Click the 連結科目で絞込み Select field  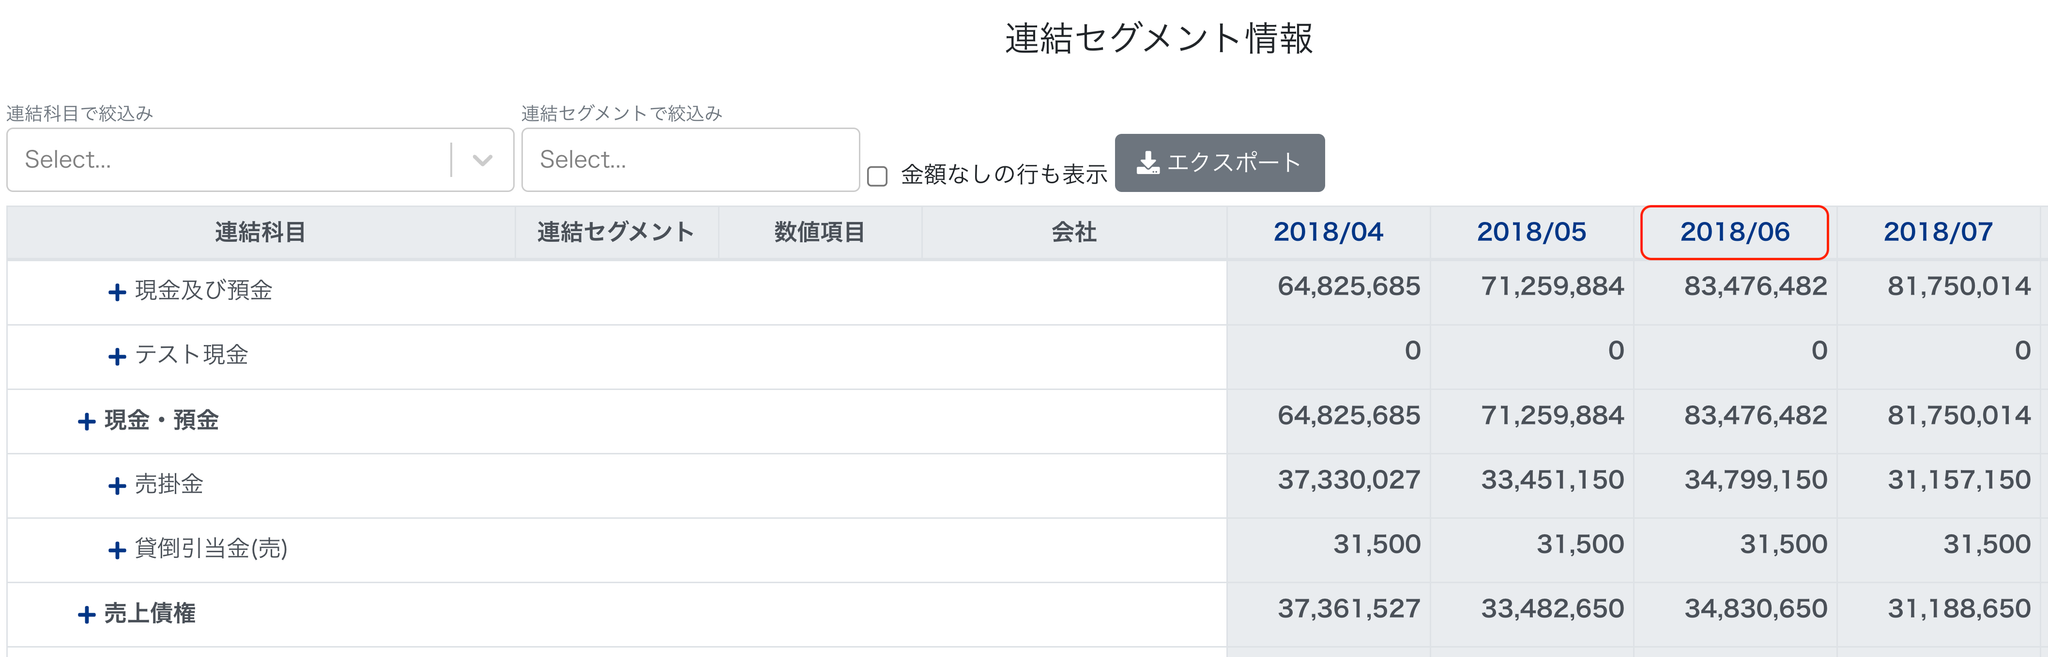[229, 159]
